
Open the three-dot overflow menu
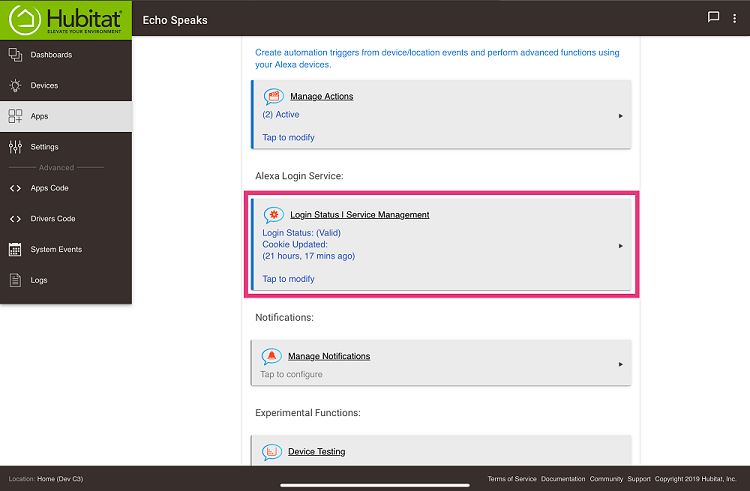734,18
